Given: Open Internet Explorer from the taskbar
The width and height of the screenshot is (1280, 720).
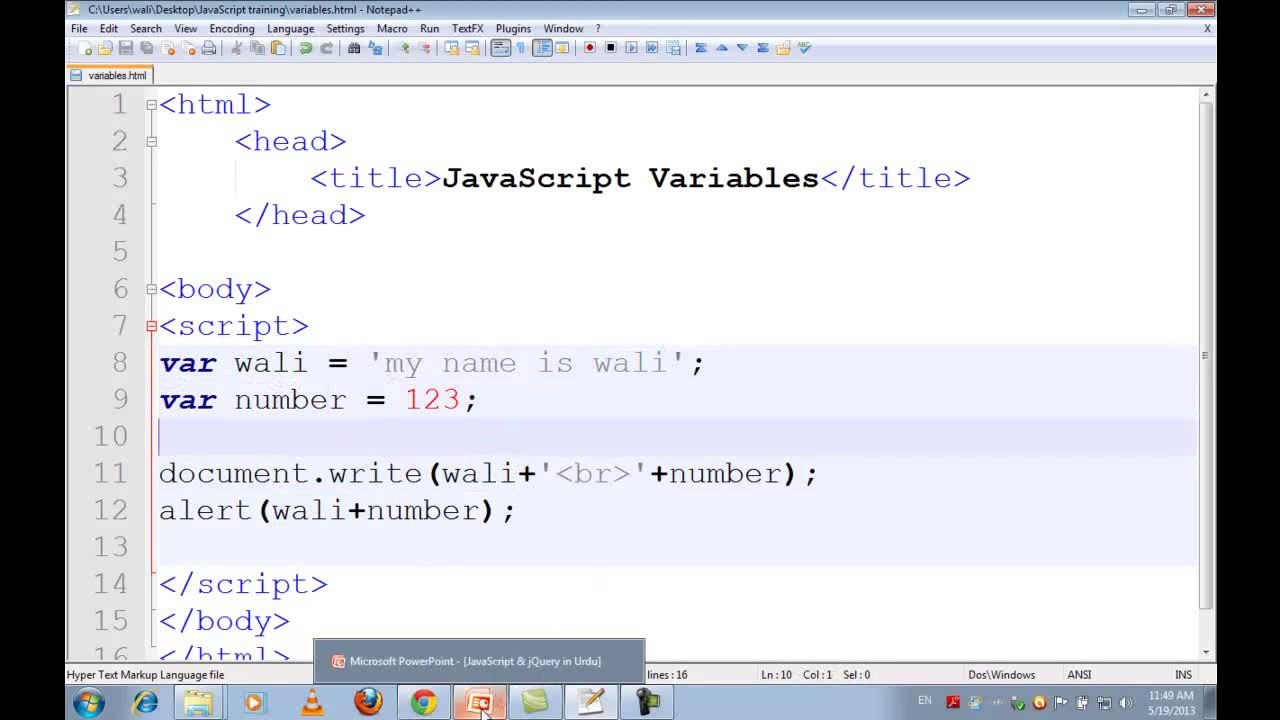Looking at the screenshot, I should (146, 703).
